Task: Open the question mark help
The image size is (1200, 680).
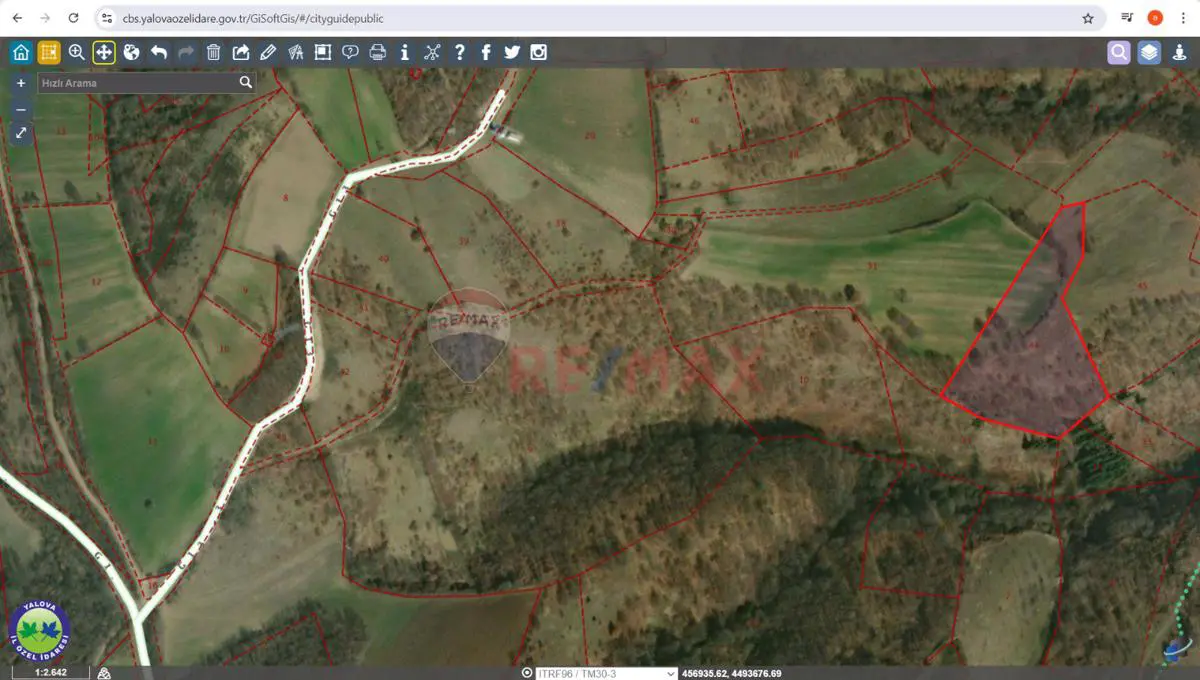Action: [x=459, y=52]
